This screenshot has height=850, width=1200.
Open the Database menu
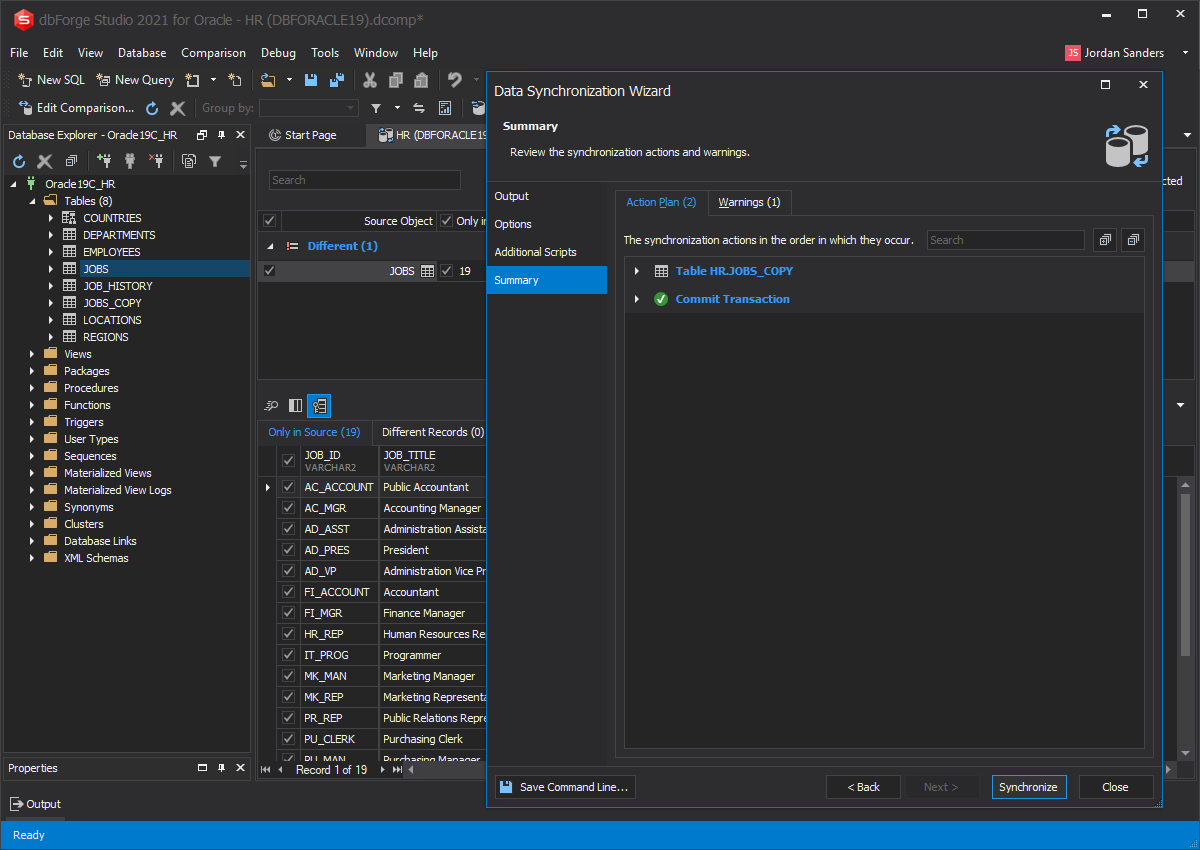(x=141, y=52)
